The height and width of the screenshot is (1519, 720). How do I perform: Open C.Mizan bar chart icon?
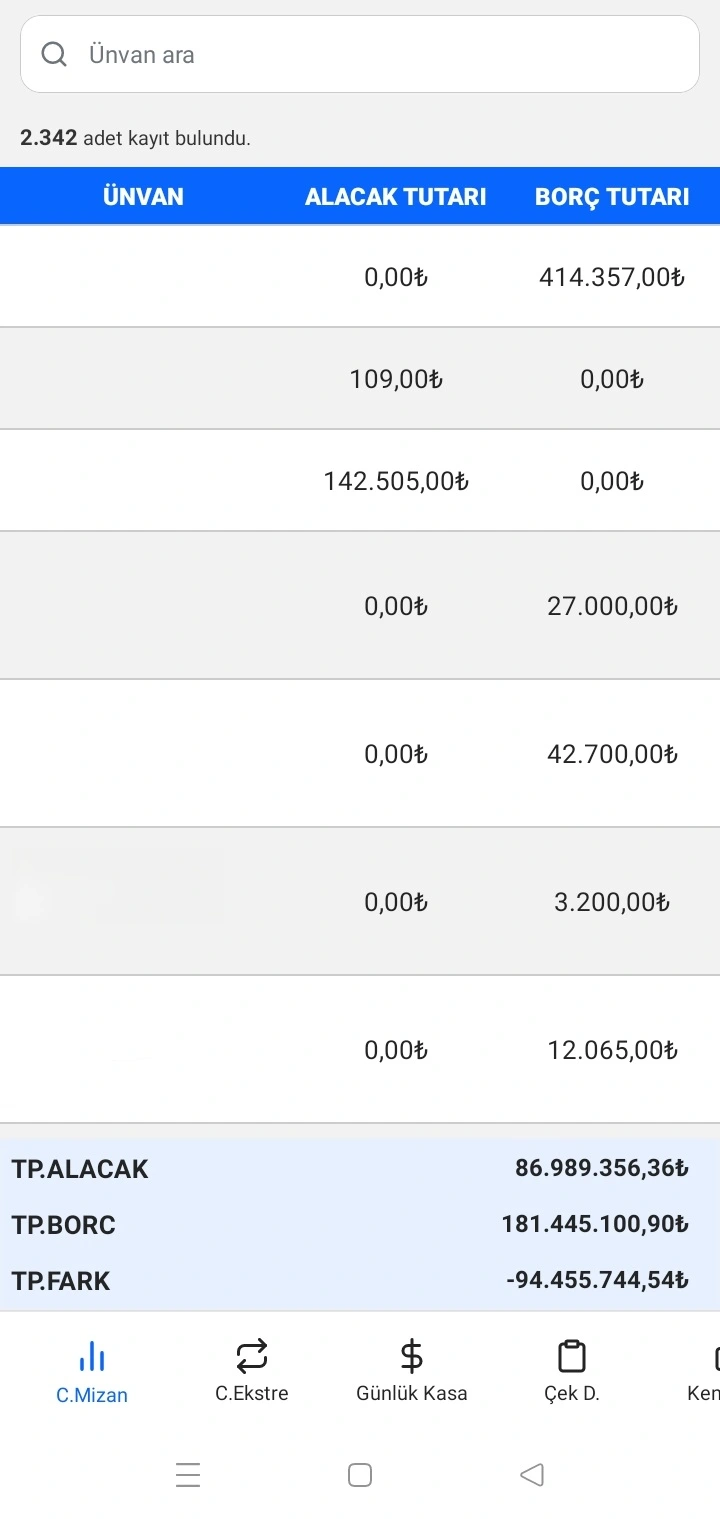[x=92, y=1357]
